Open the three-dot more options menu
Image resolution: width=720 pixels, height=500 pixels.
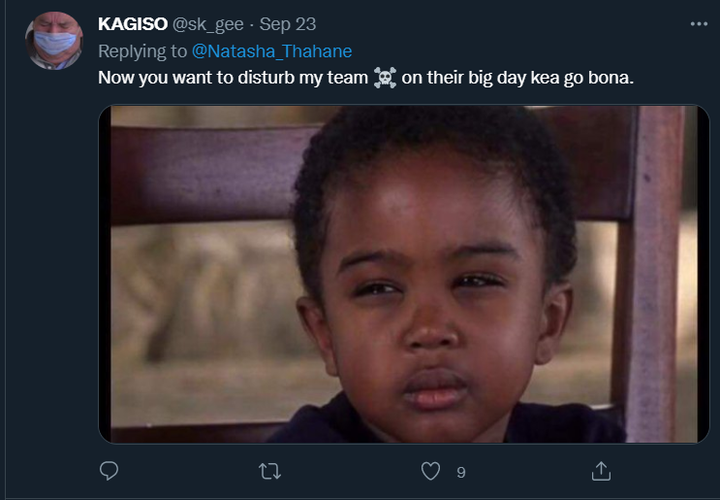[x=699, y=24]
